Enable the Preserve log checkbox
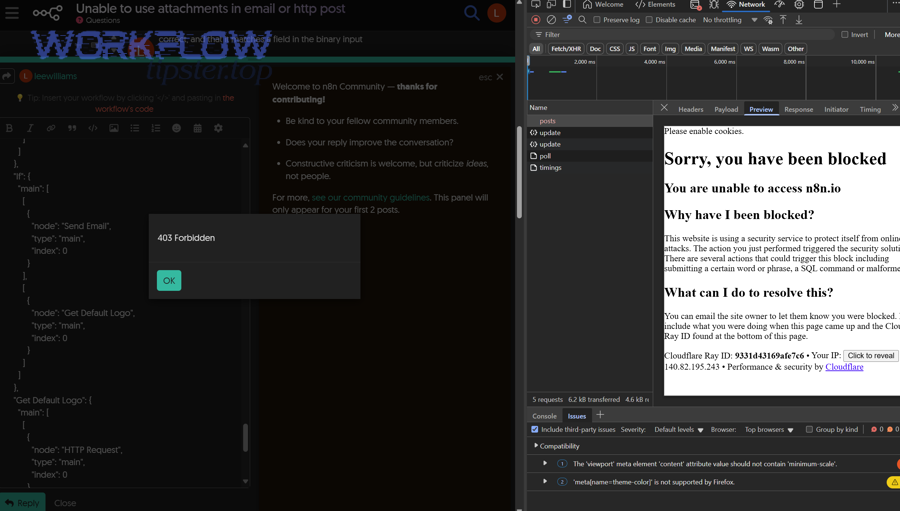900x511 pixels. point(597,20)
